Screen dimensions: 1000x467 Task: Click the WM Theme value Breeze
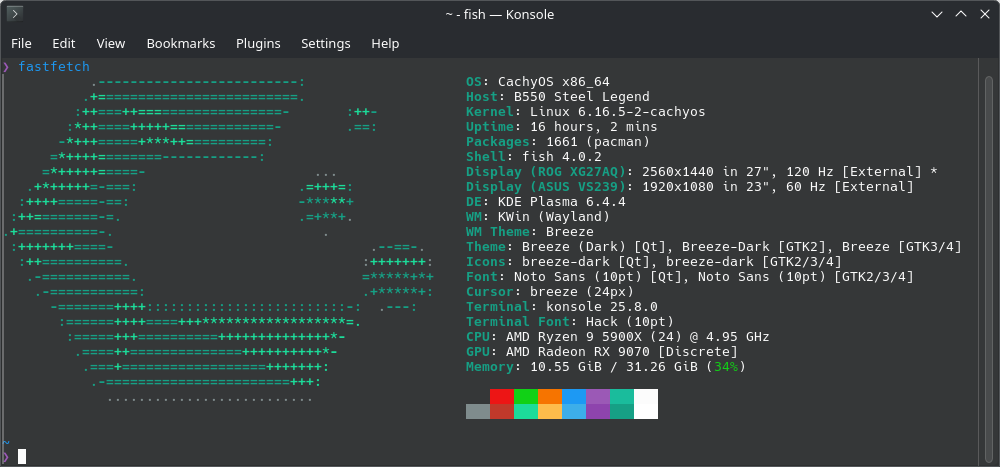coord(570,232)
